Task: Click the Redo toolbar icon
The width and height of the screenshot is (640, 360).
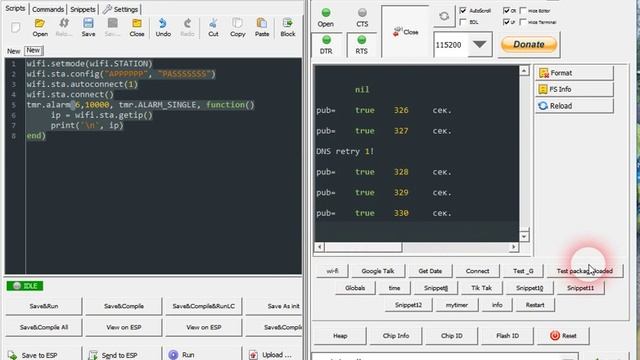Action: tap(187, 27)
